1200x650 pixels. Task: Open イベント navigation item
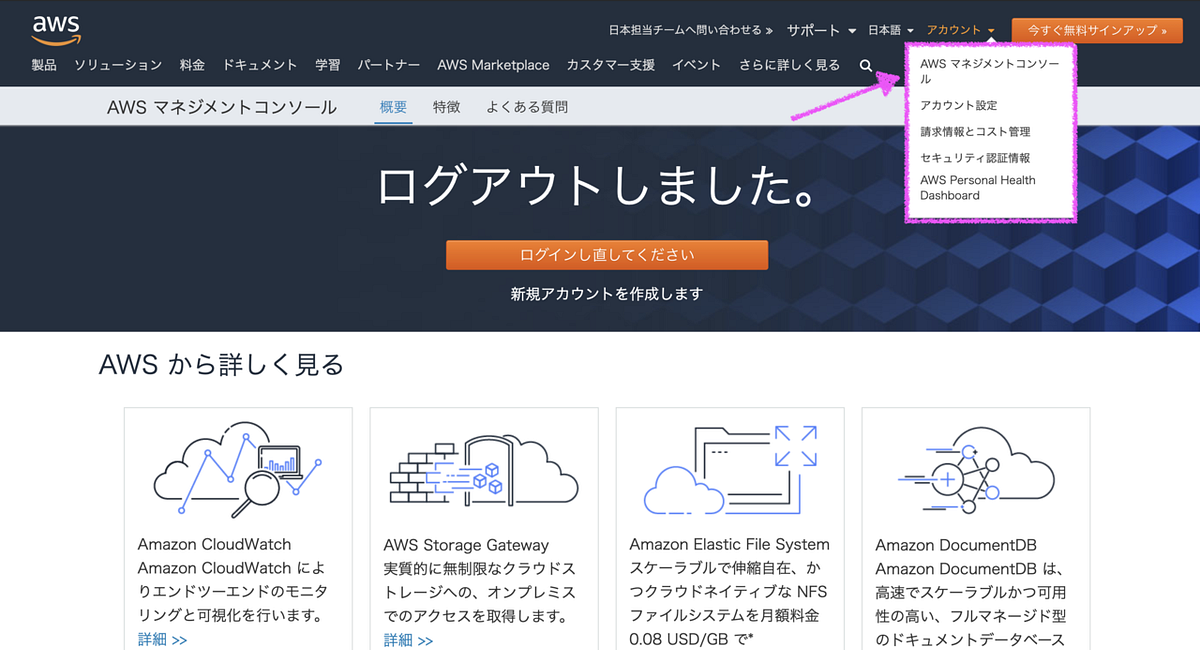(x=696, y=65)
